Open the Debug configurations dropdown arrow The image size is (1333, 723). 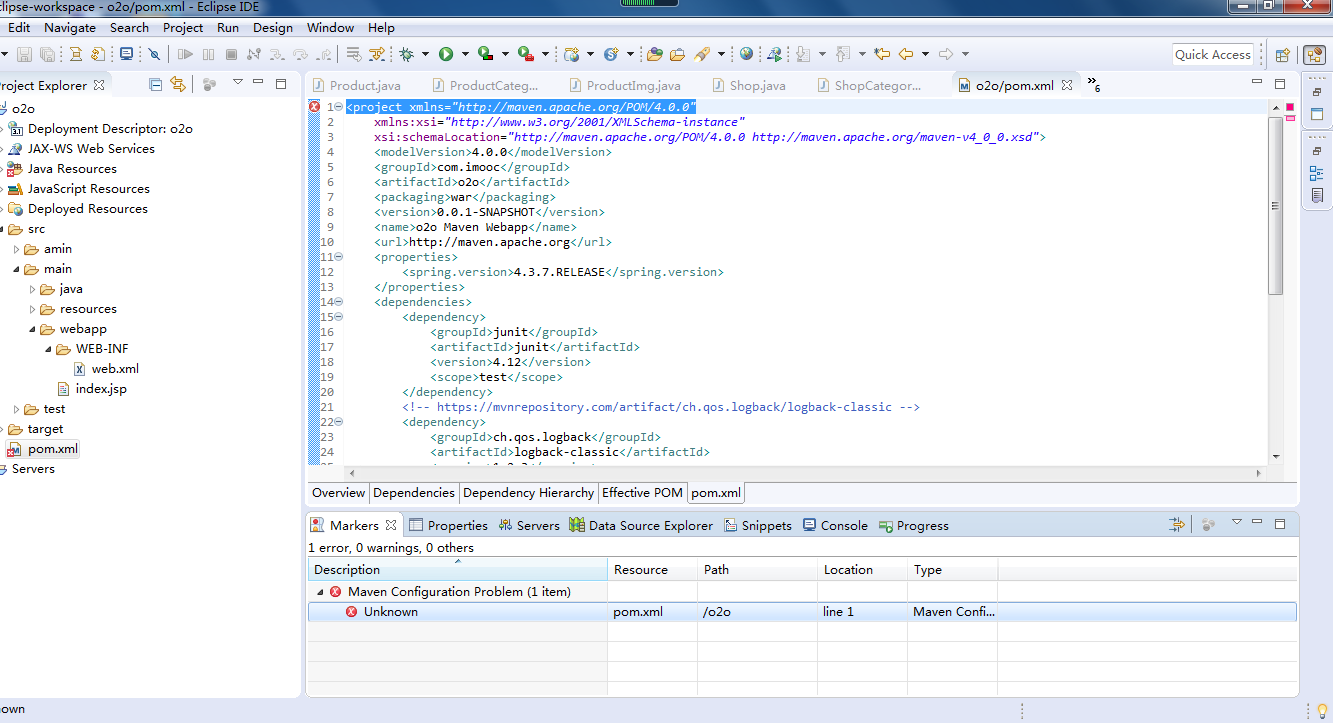tap(425, 54)
